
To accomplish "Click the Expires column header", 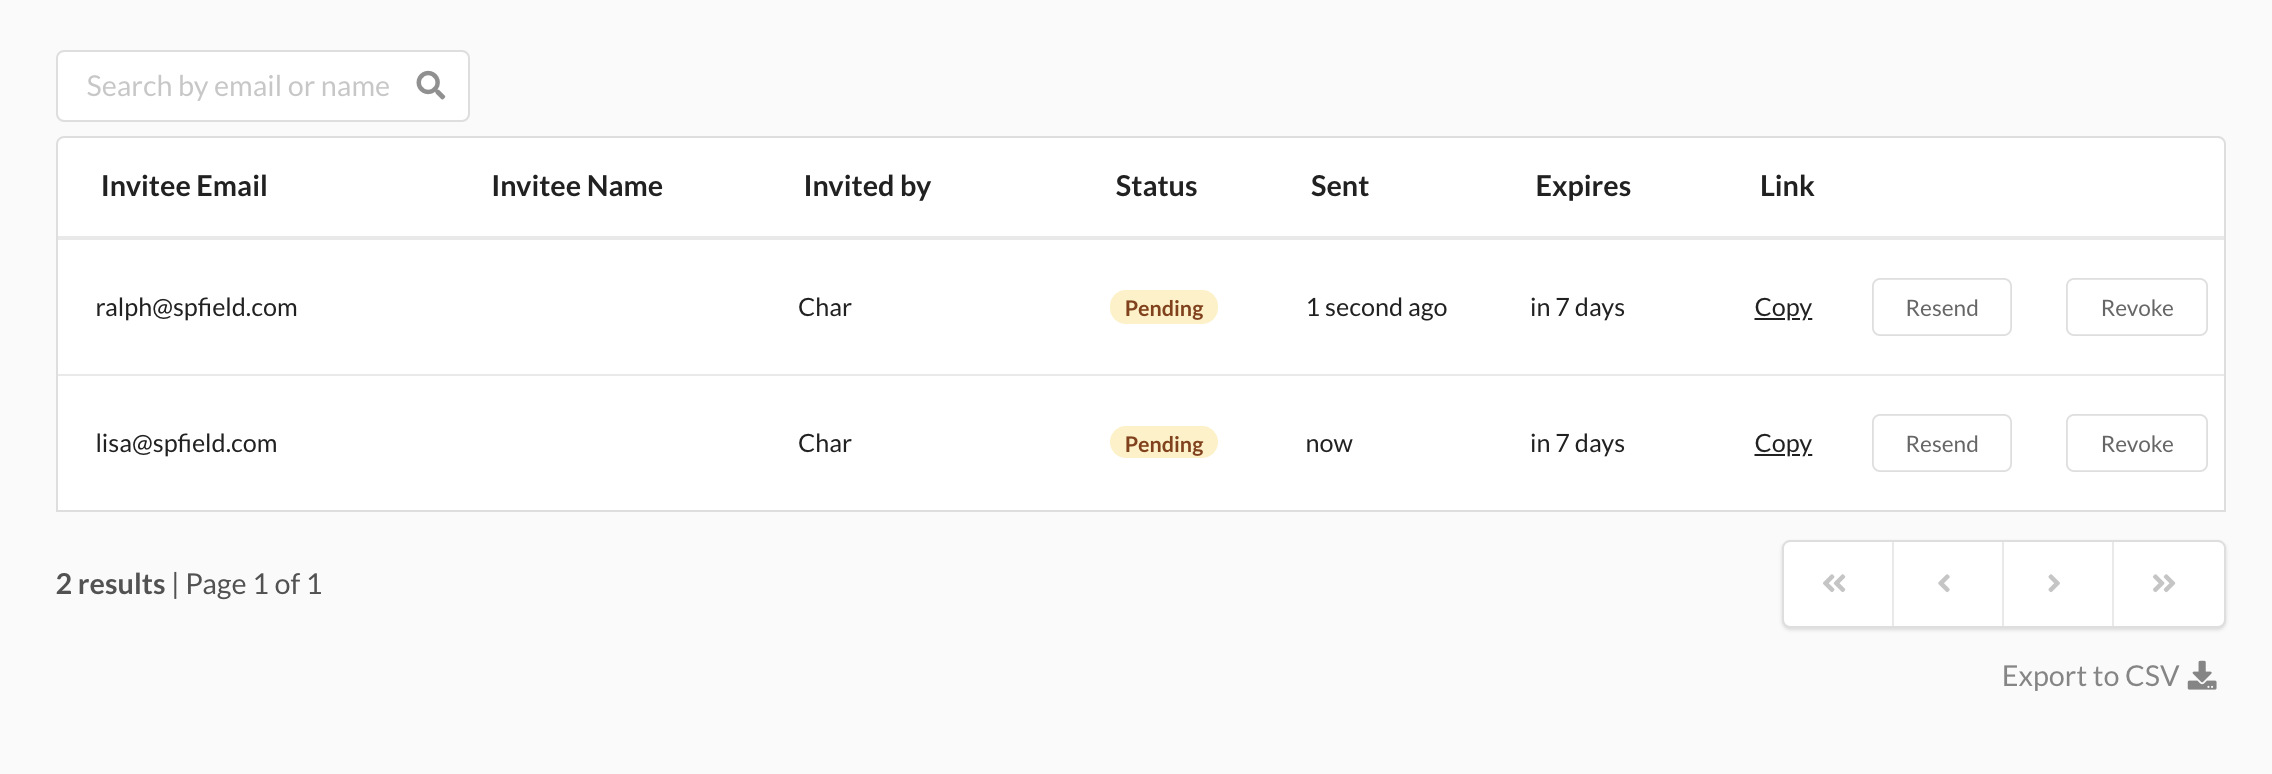I will pos(1583,186).
